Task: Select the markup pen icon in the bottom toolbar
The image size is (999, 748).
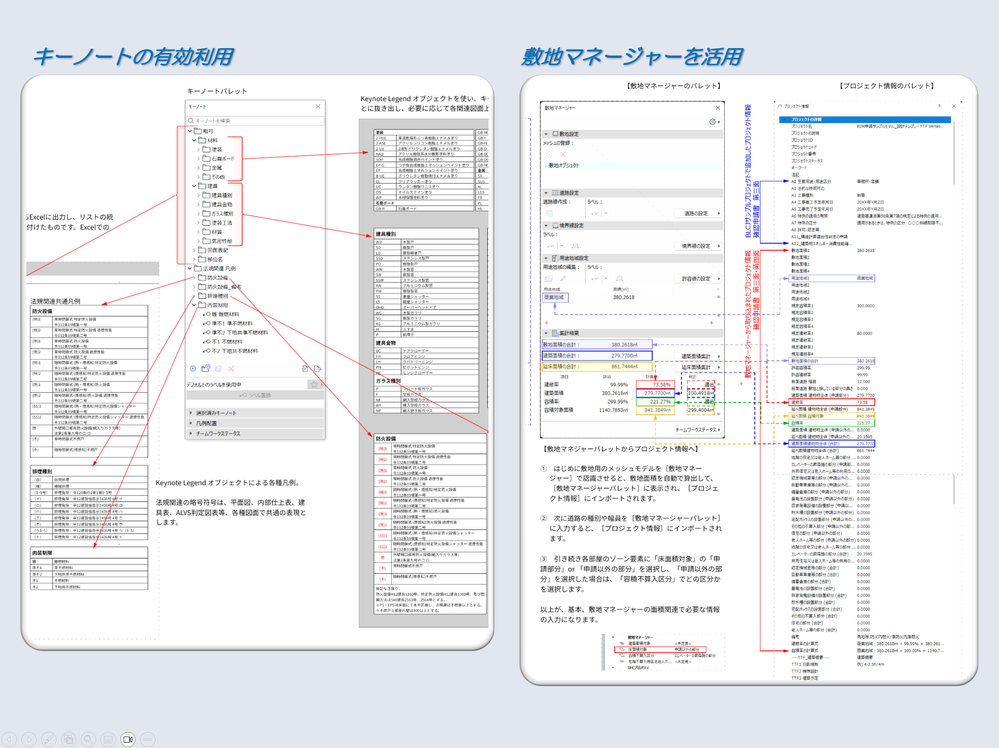Action: [x=49, y=739]
